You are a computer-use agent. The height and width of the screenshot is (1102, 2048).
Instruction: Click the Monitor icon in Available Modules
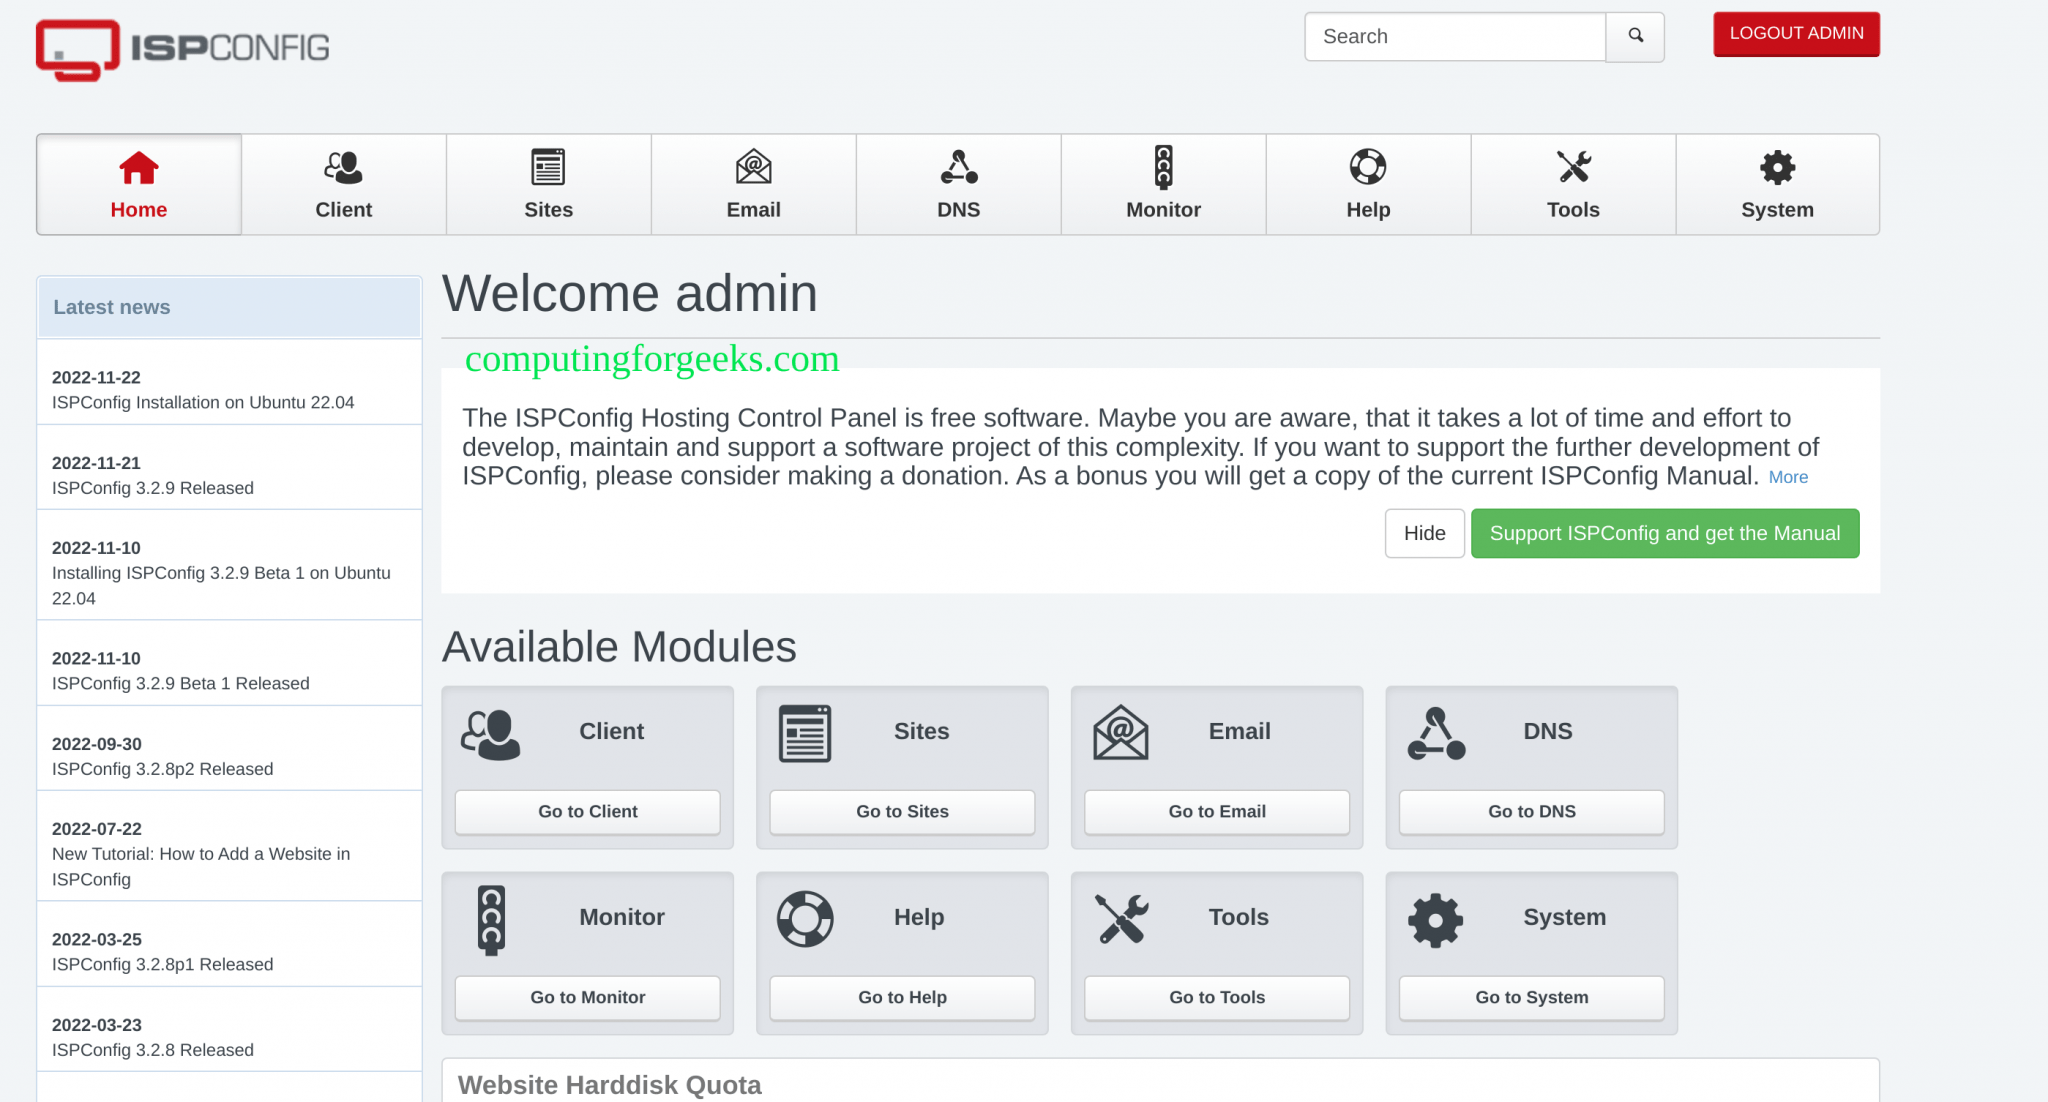pos(491,917)
